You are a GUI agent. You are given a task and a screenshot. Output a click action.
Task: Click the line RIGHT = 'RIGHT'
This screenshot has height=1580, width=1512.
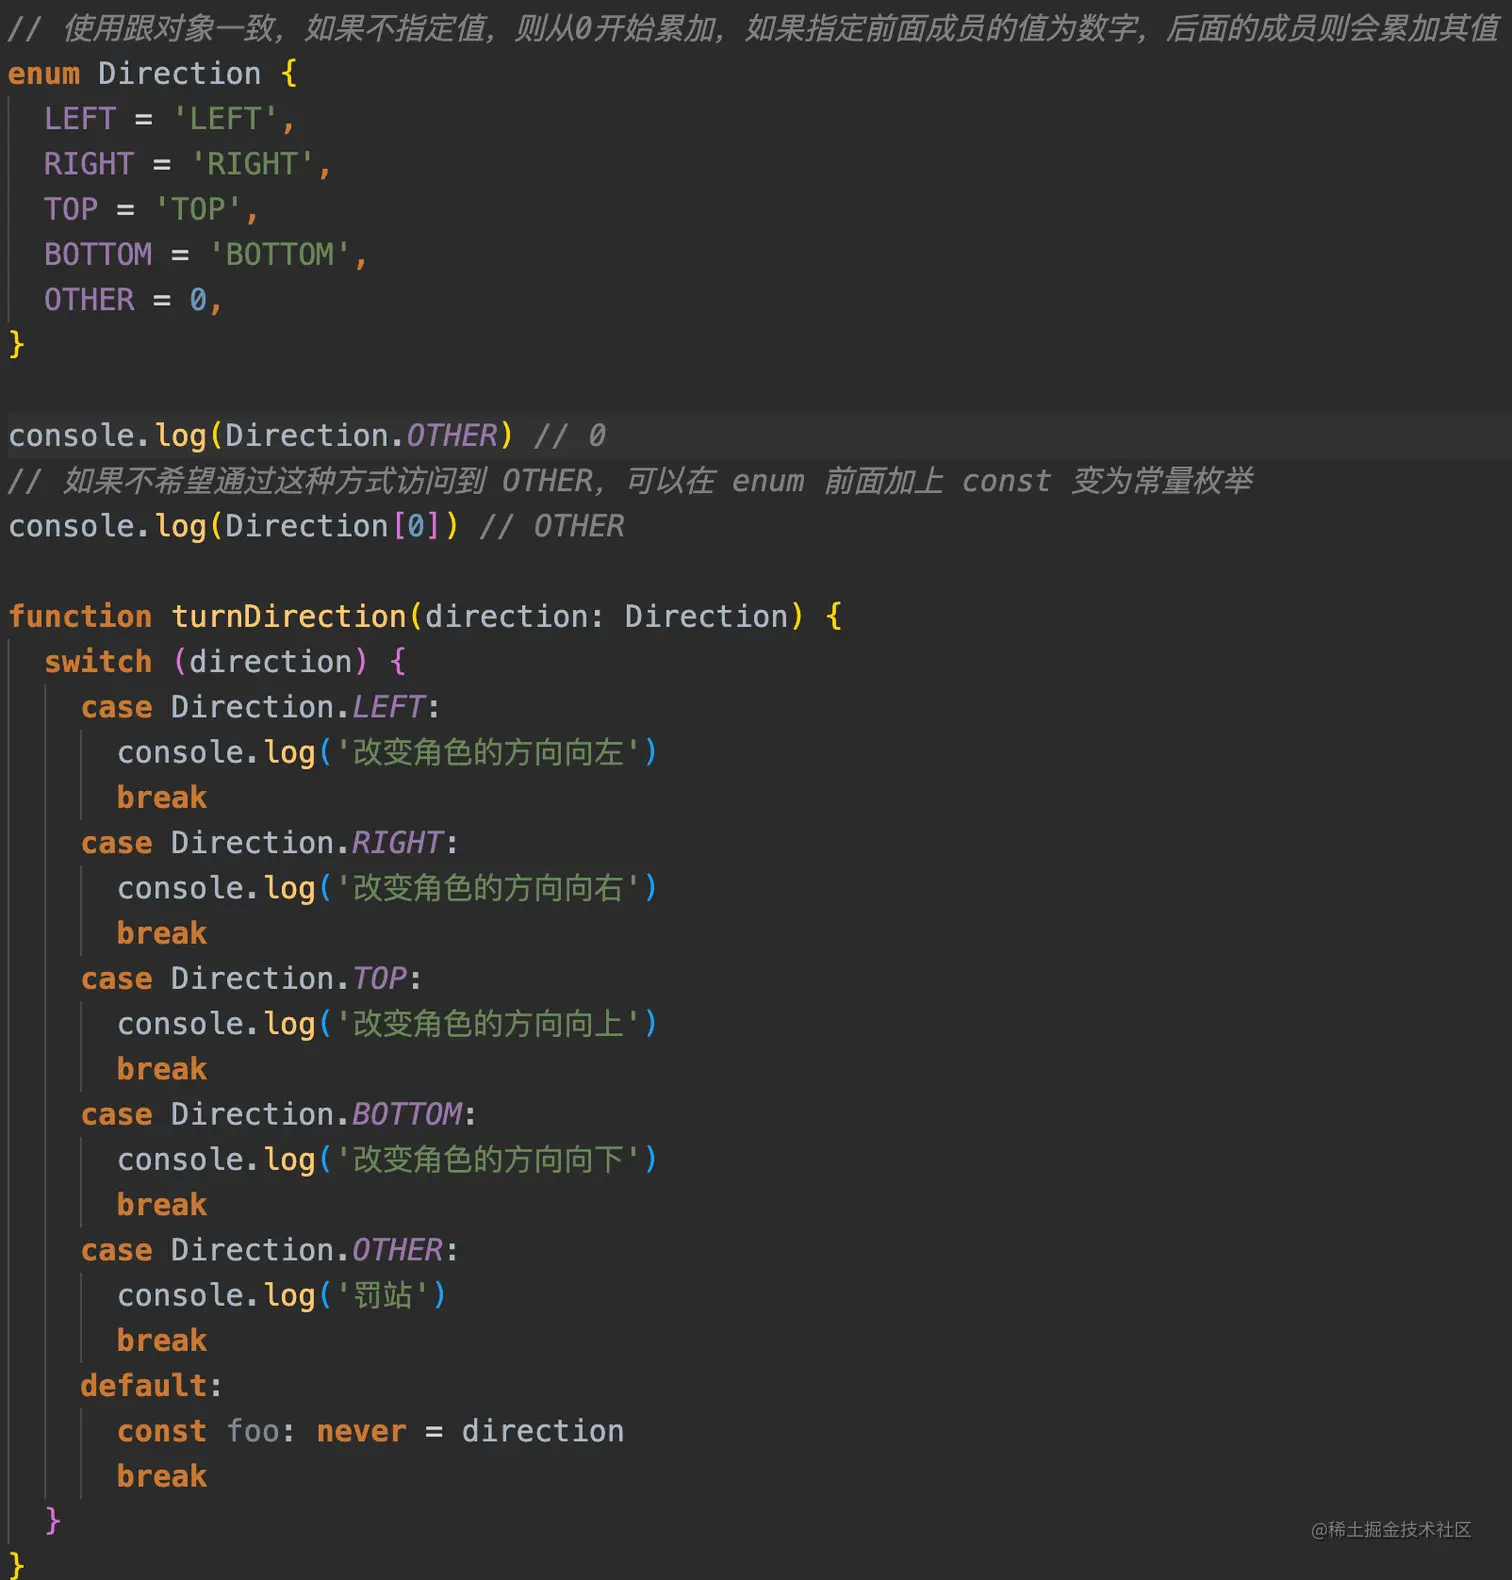[187, 164]
